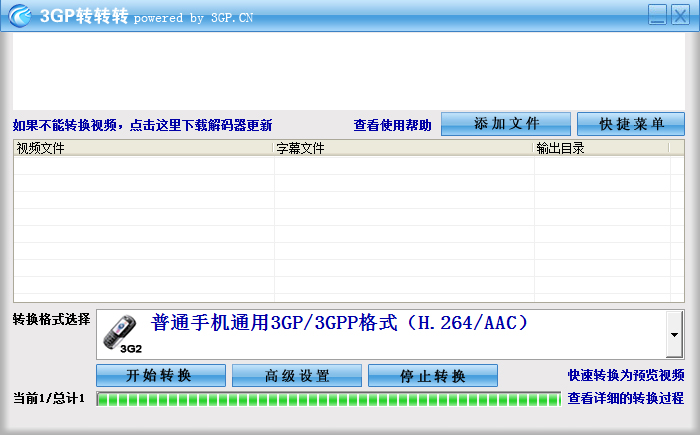Click the 转换格式选择 label
The image size is (700, 435).
click(x=51, y=319)
